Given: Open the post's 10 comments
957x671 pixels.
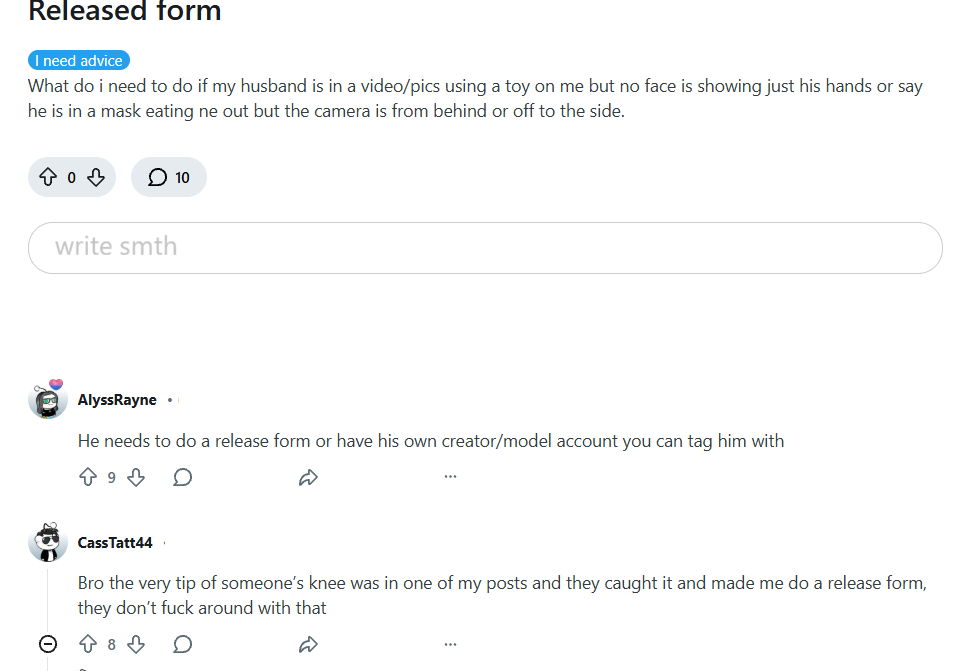Looking at the screenshot, I should tap(169, 178).
